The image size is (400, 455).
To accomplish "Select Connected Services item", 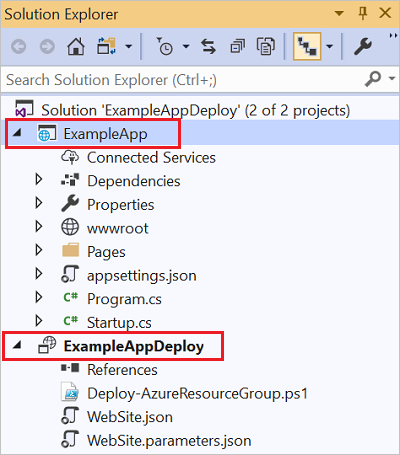I will pyautogui.click(x=151, y=158).
